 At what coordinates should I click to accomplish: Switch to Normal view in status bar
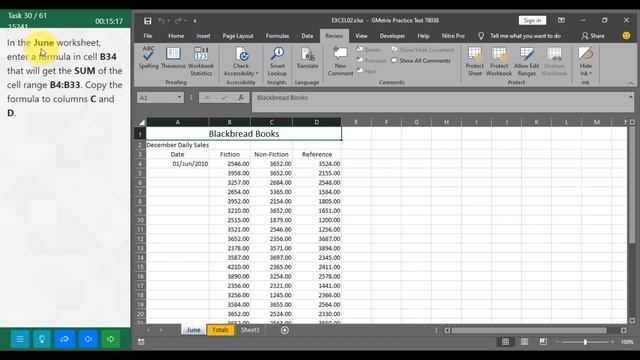click(505, 342)
